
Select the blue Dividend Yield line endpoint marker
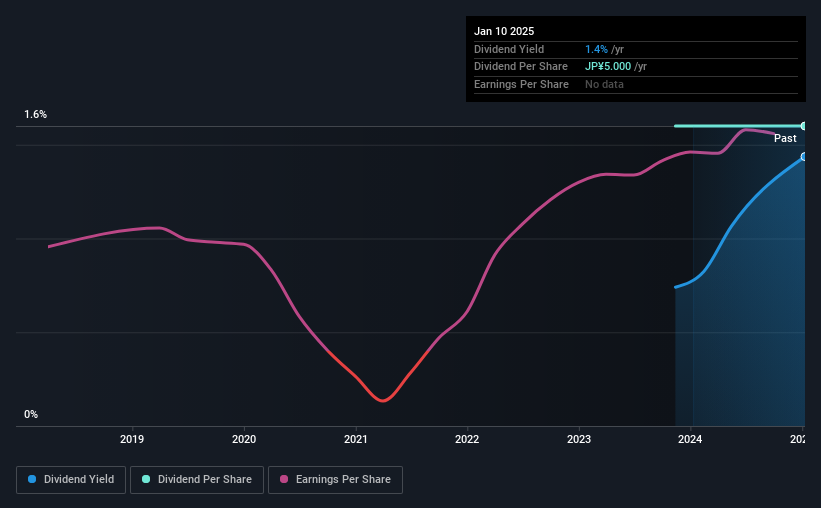[x=803, y=157]
